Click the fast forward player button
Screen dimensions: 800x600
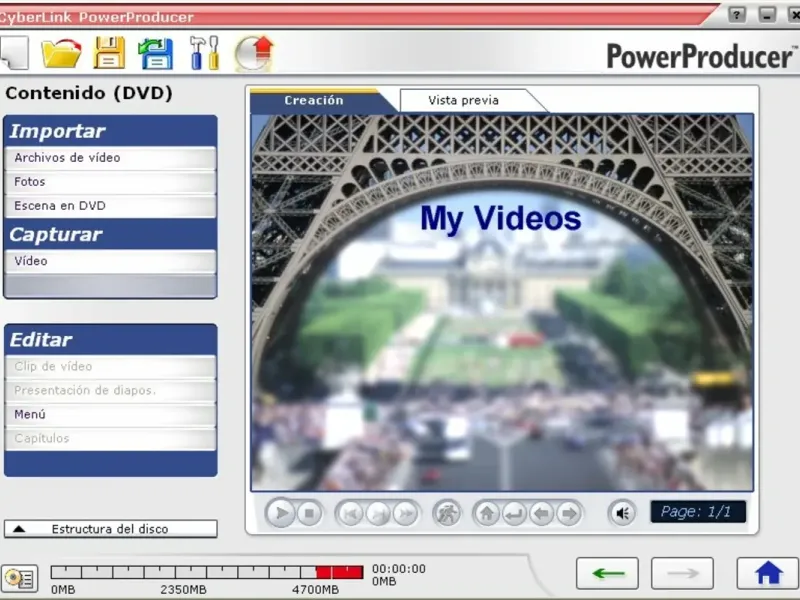[x=406, y=514]
